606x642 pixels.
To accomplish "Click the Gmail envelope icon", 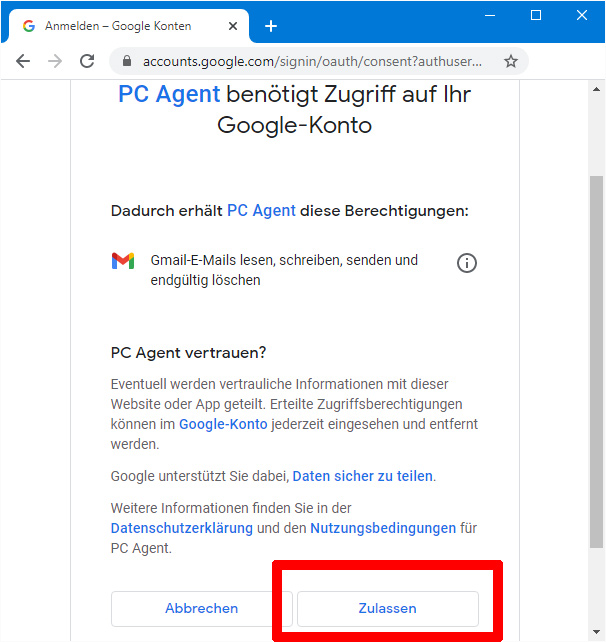I will pyautogui.click(x=123, y=261).
